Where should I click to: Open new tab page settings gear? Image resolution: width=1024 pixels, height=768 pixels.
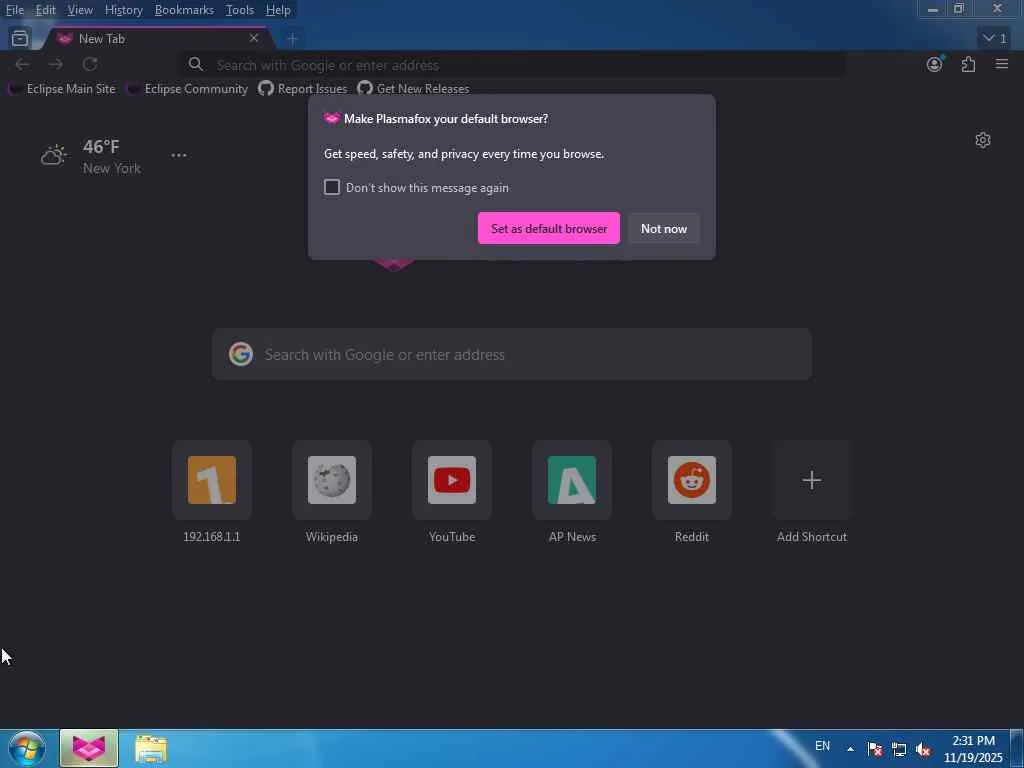tap(983, 140)
